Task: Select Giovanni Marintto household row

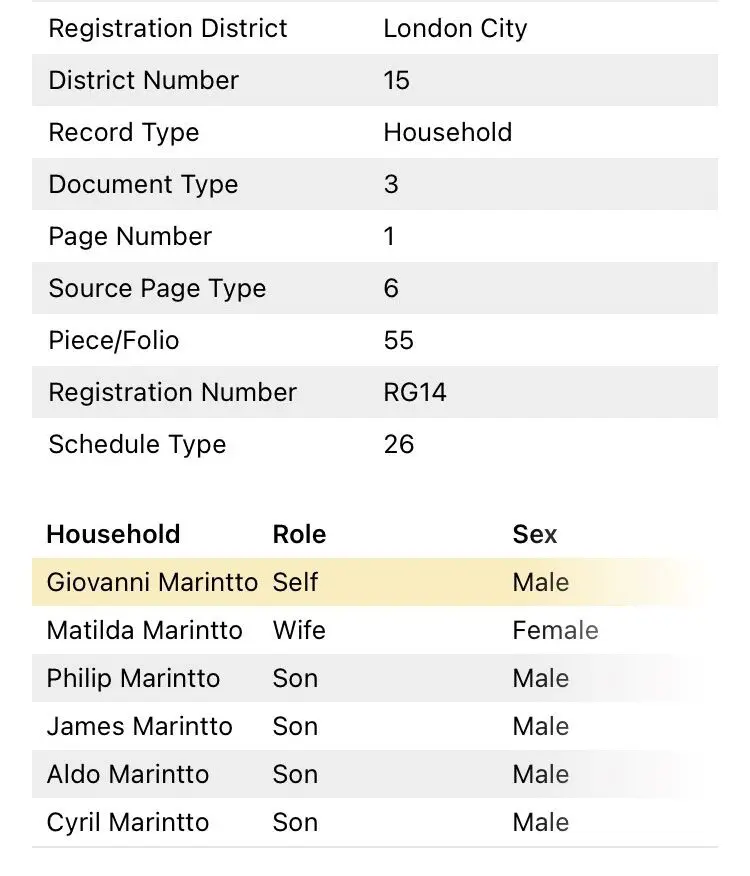Action: pos(374,582)
